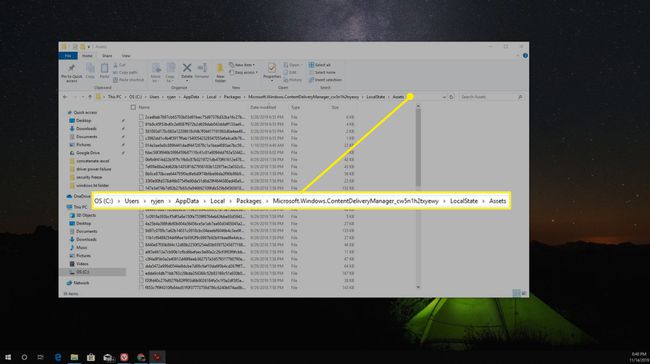Click the AppData breadcrumb in the address bar
The height and width of the screenshot is (364, 650).
click(x=191, y=97)
